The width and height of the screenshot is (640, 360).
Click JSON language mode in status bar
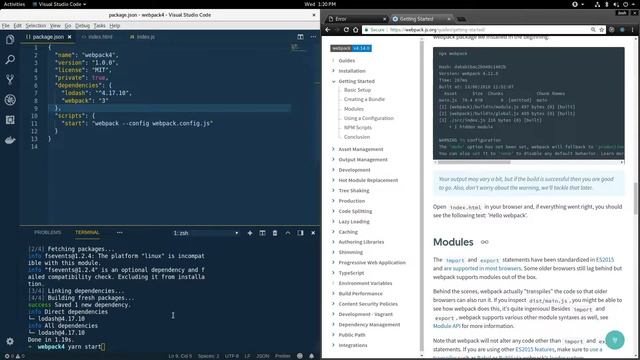[262, 356]
